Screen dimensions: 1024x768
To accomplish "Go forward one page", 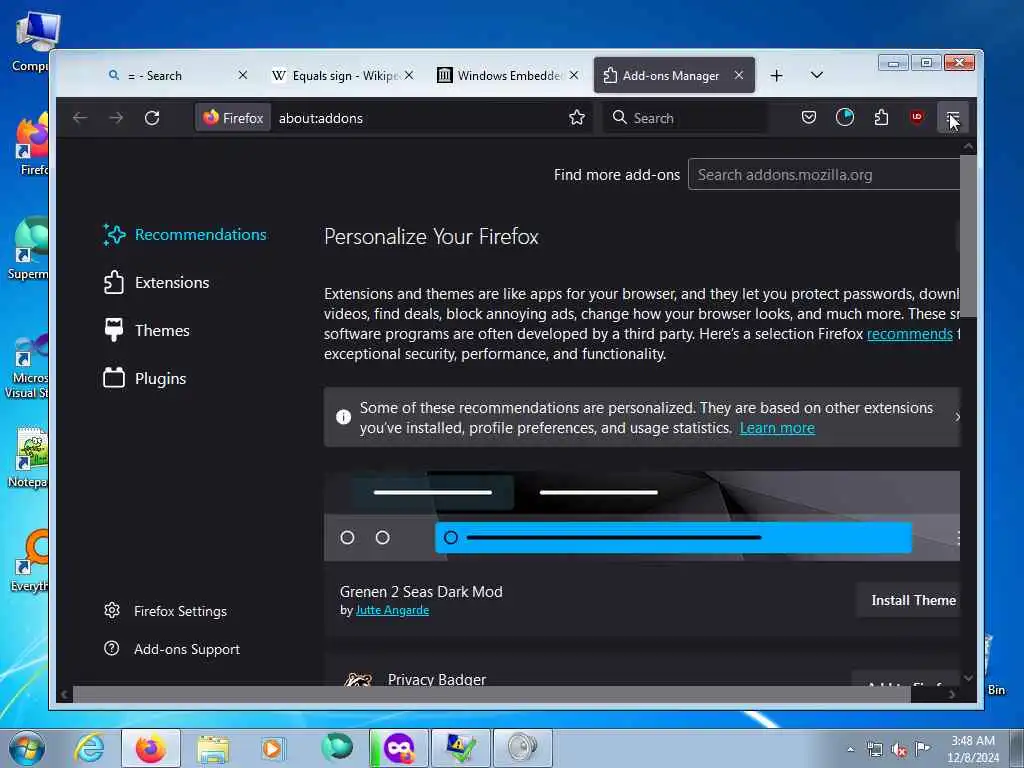I will 116,118.
